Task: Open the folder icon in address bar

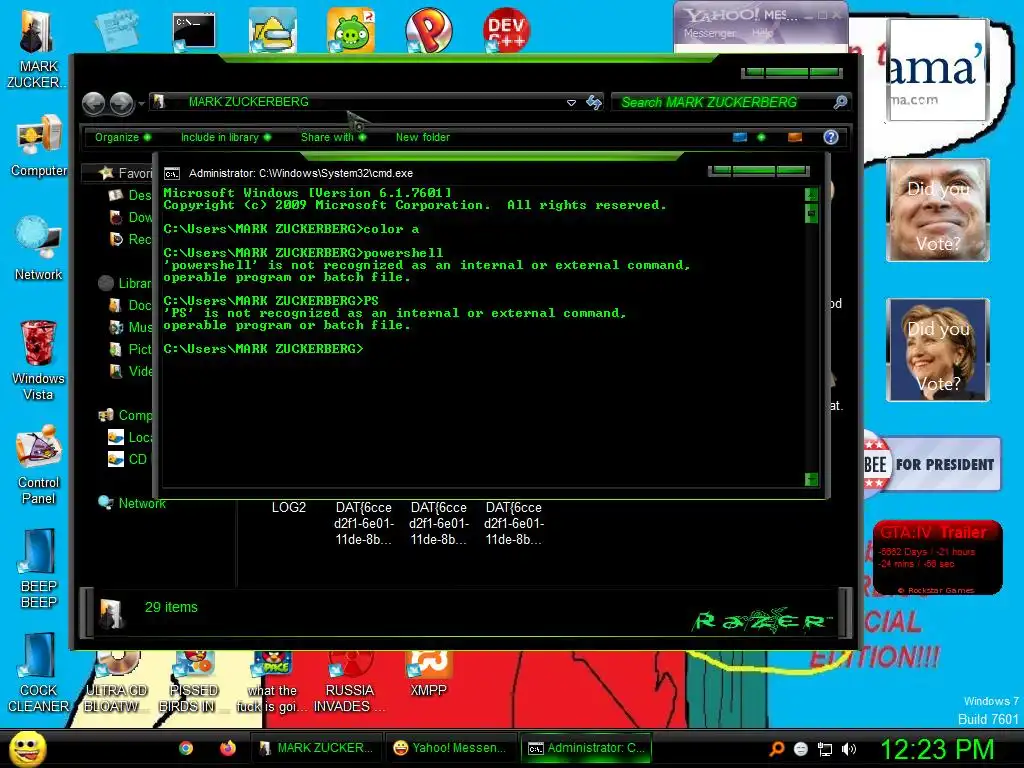Action: click(159, 102)
